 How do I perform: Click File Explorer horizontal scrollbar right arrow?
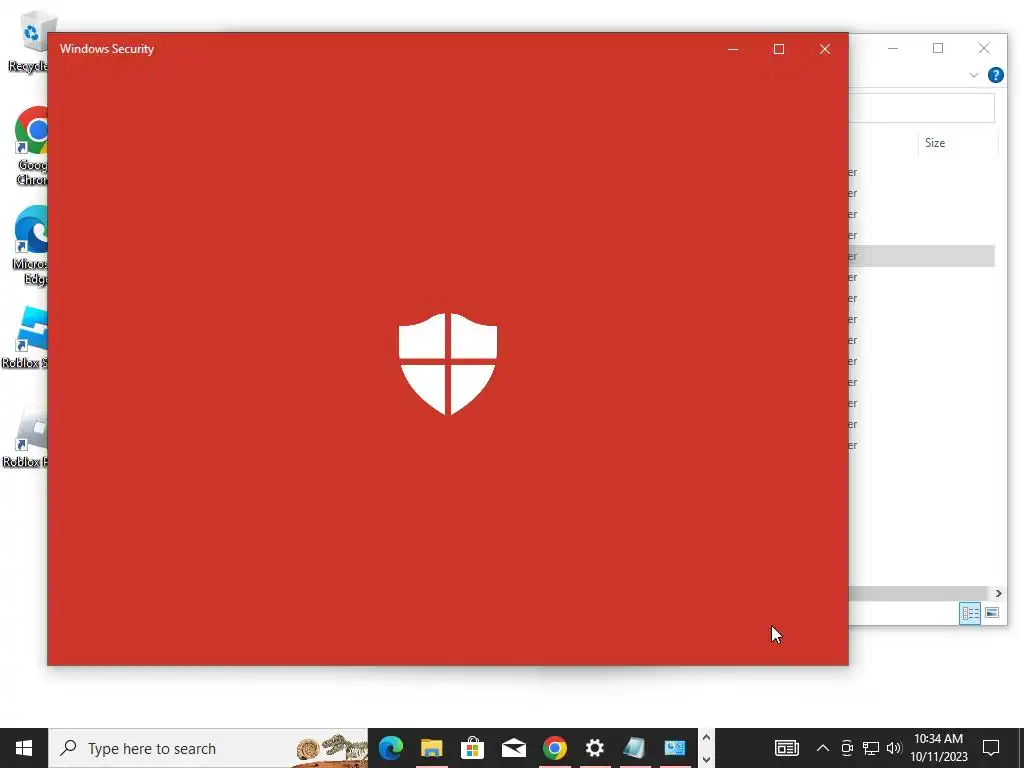coord(999,593)
